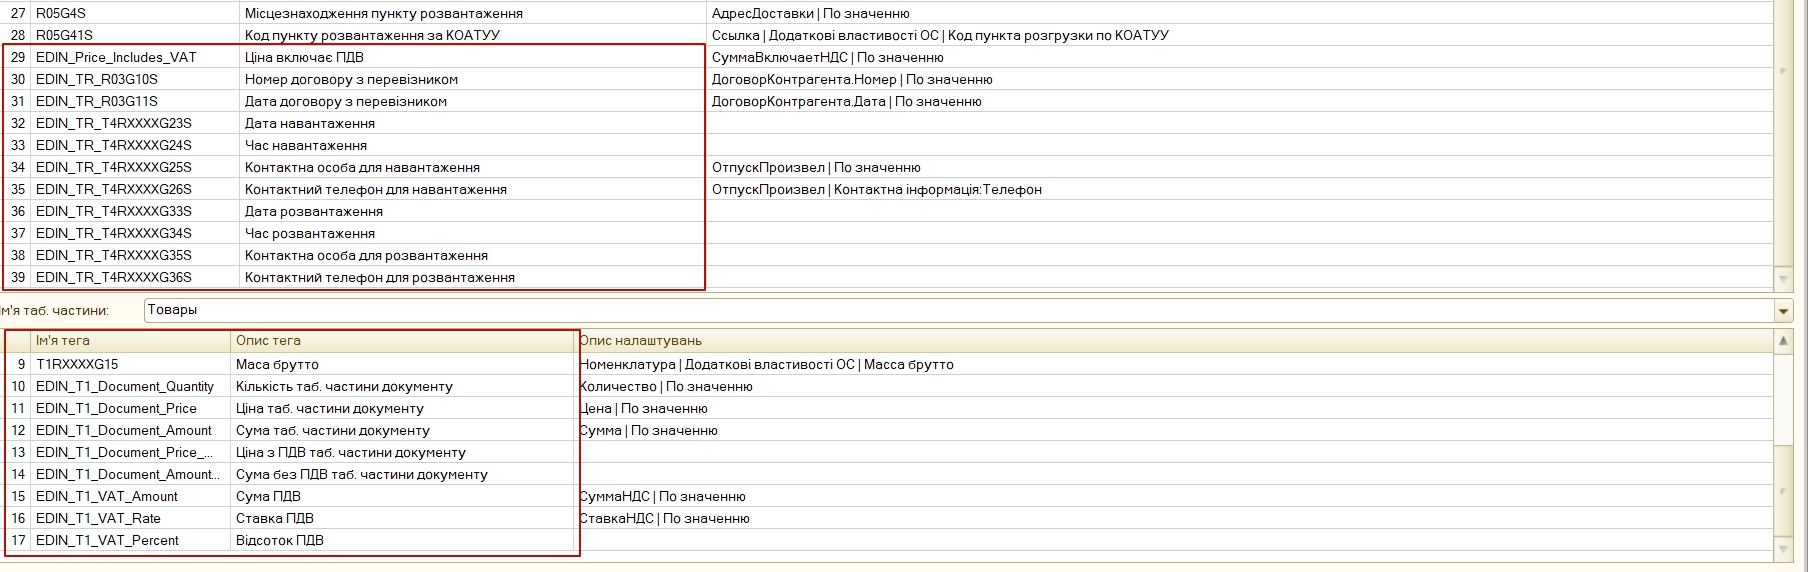Click the Ставка ПДВ description cell
The height and width of the screenshot is (572, 1808).
coord(403,518)
